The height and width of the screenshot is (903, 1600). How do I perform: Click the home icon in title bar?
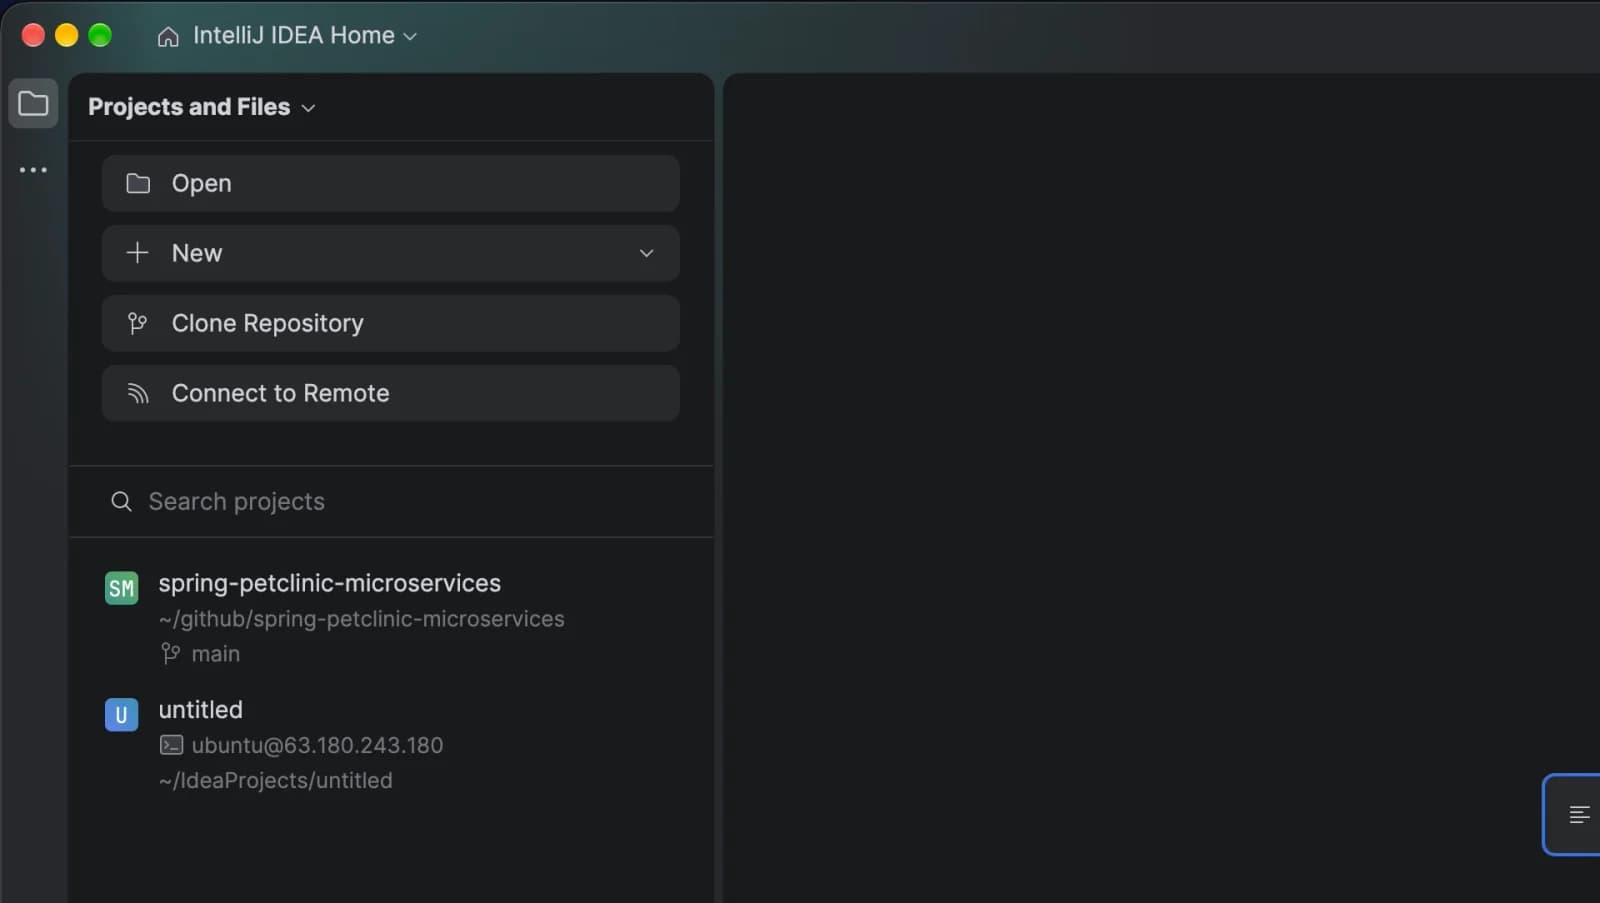(168, 36)
